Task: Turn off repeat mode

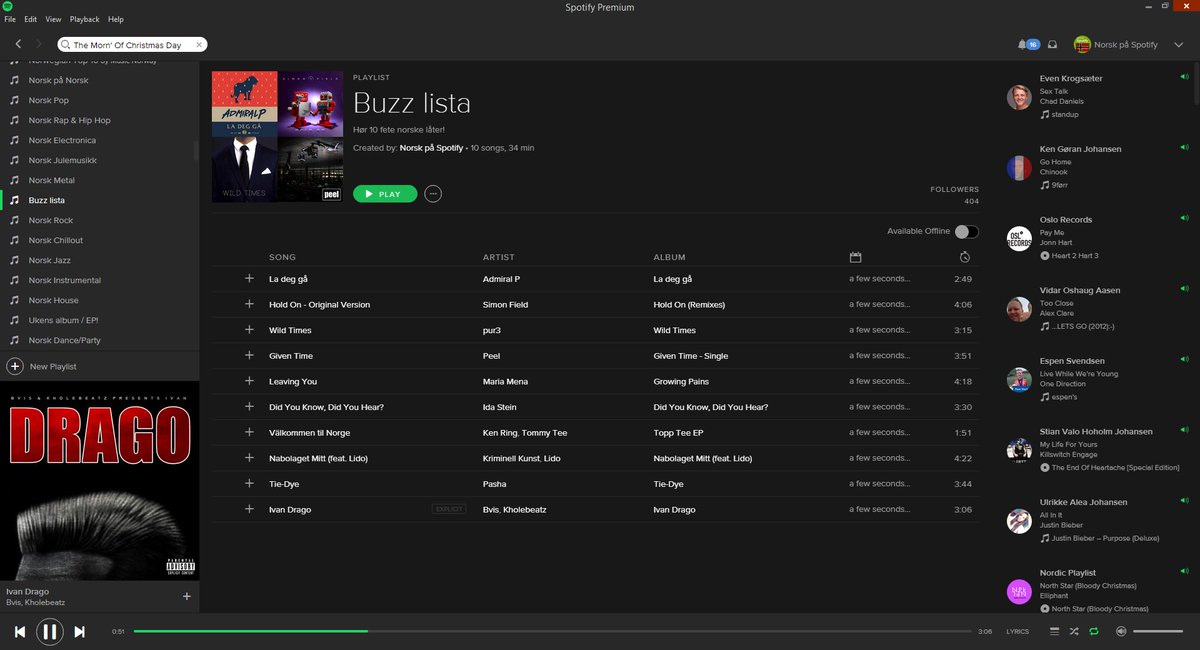Action: click(1095, 631)
